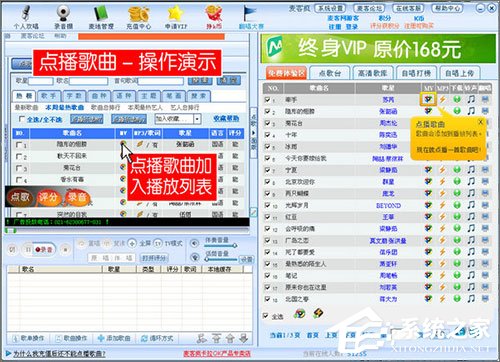Open the 加入收藏 dropdown
Viewport: 500px width, 362px height.
click(x=178, y=119)
